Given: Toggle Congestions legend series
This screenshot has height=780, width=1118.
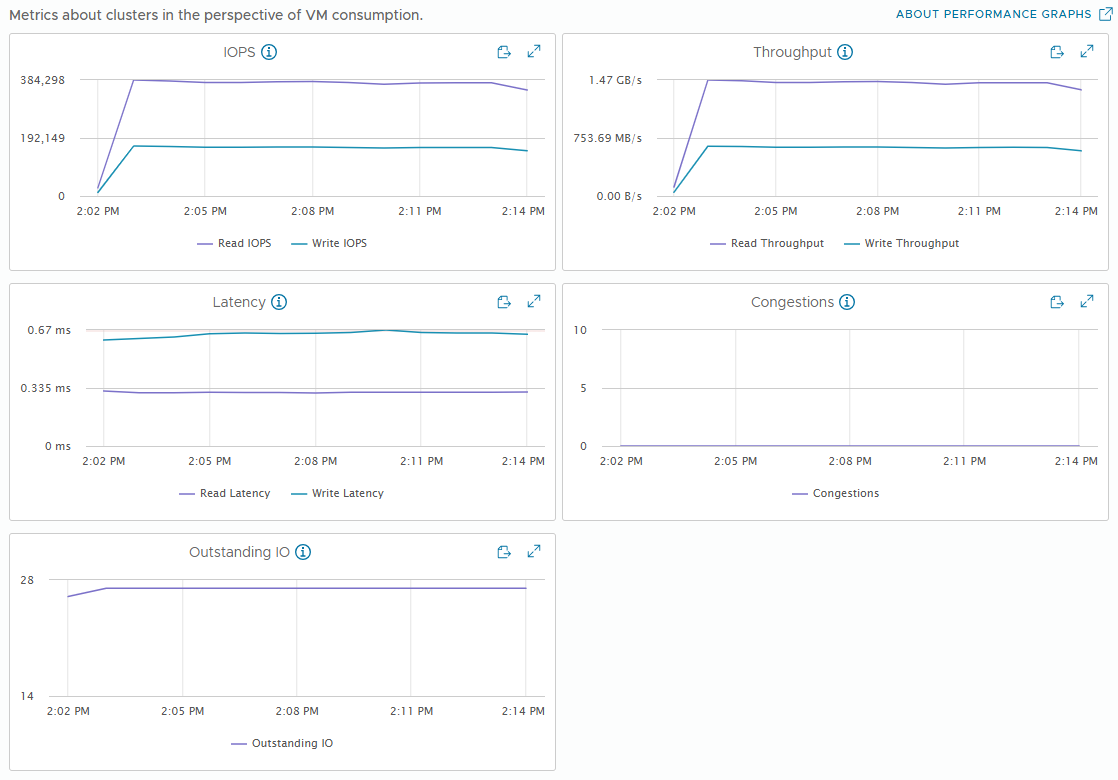Looking at the screenshot, I should (836, 493).
